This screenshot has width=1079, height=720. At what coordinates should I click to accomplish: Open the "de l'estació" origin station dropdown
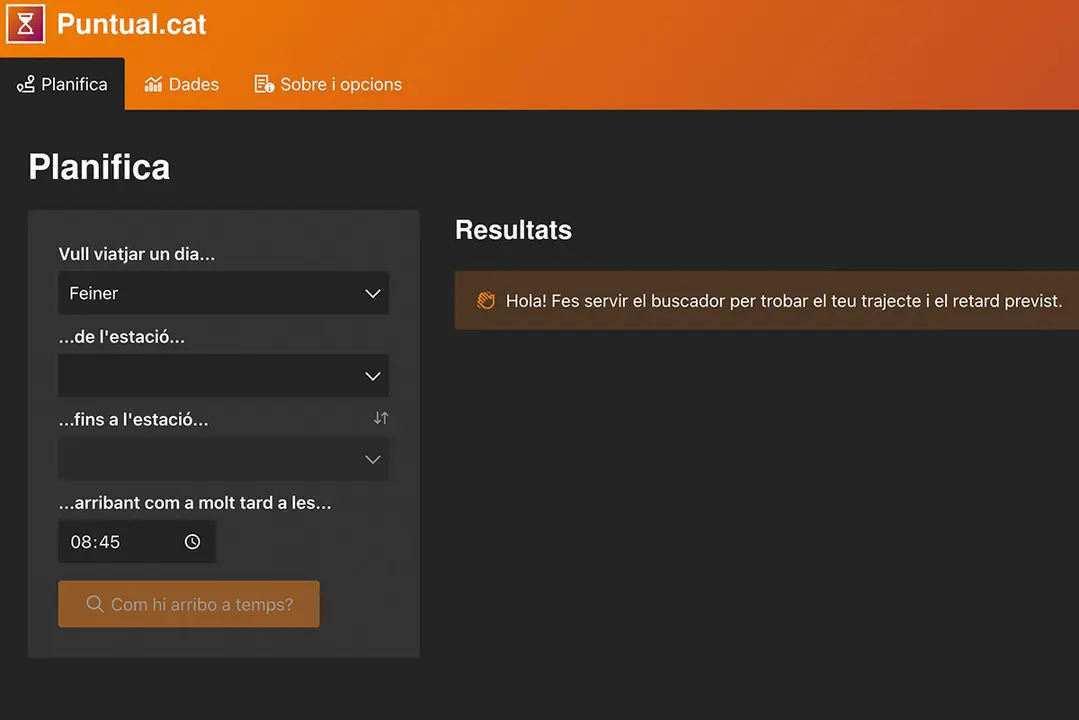223,376
